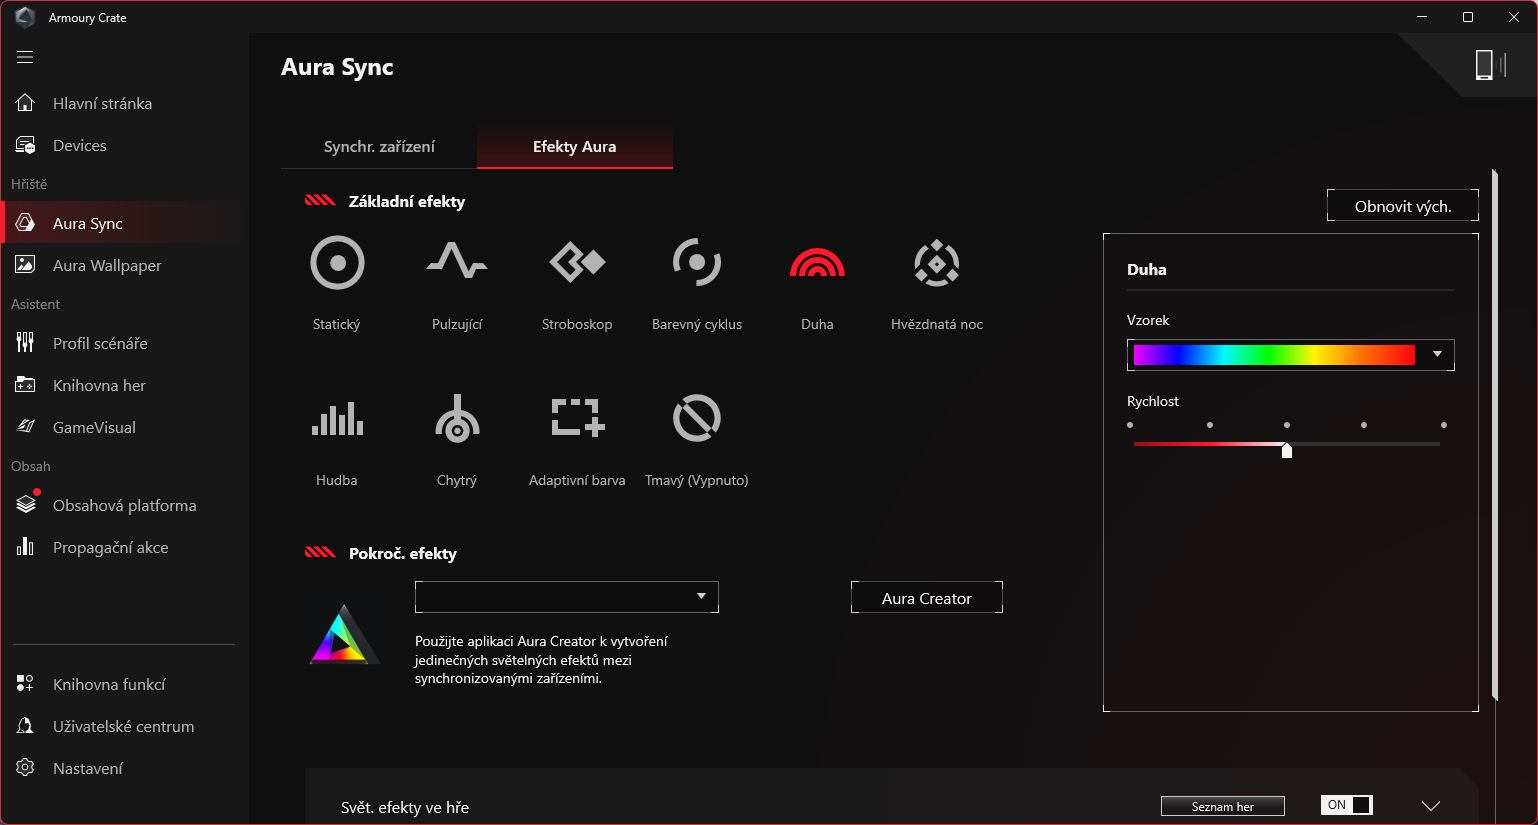This screenshot has width=1538, height=825.
Task: Switch to the Synchr. zařízení tab
Action: click(x=379, y=147)
